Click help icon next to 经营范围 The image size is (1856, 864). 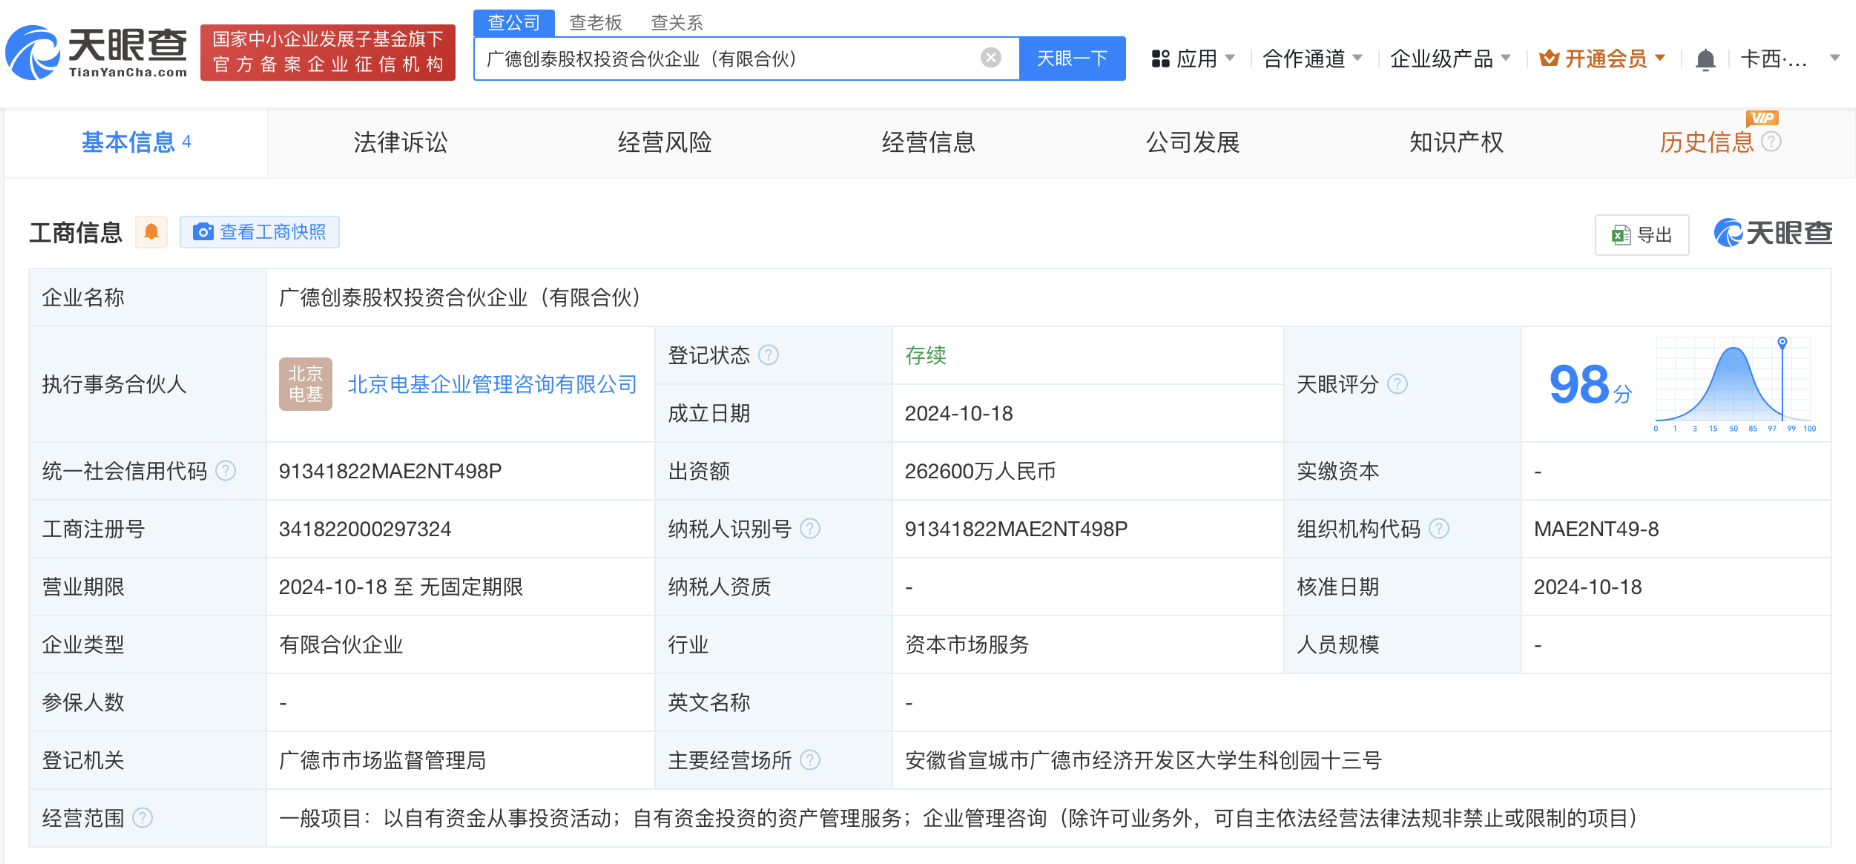coord(143,818)
